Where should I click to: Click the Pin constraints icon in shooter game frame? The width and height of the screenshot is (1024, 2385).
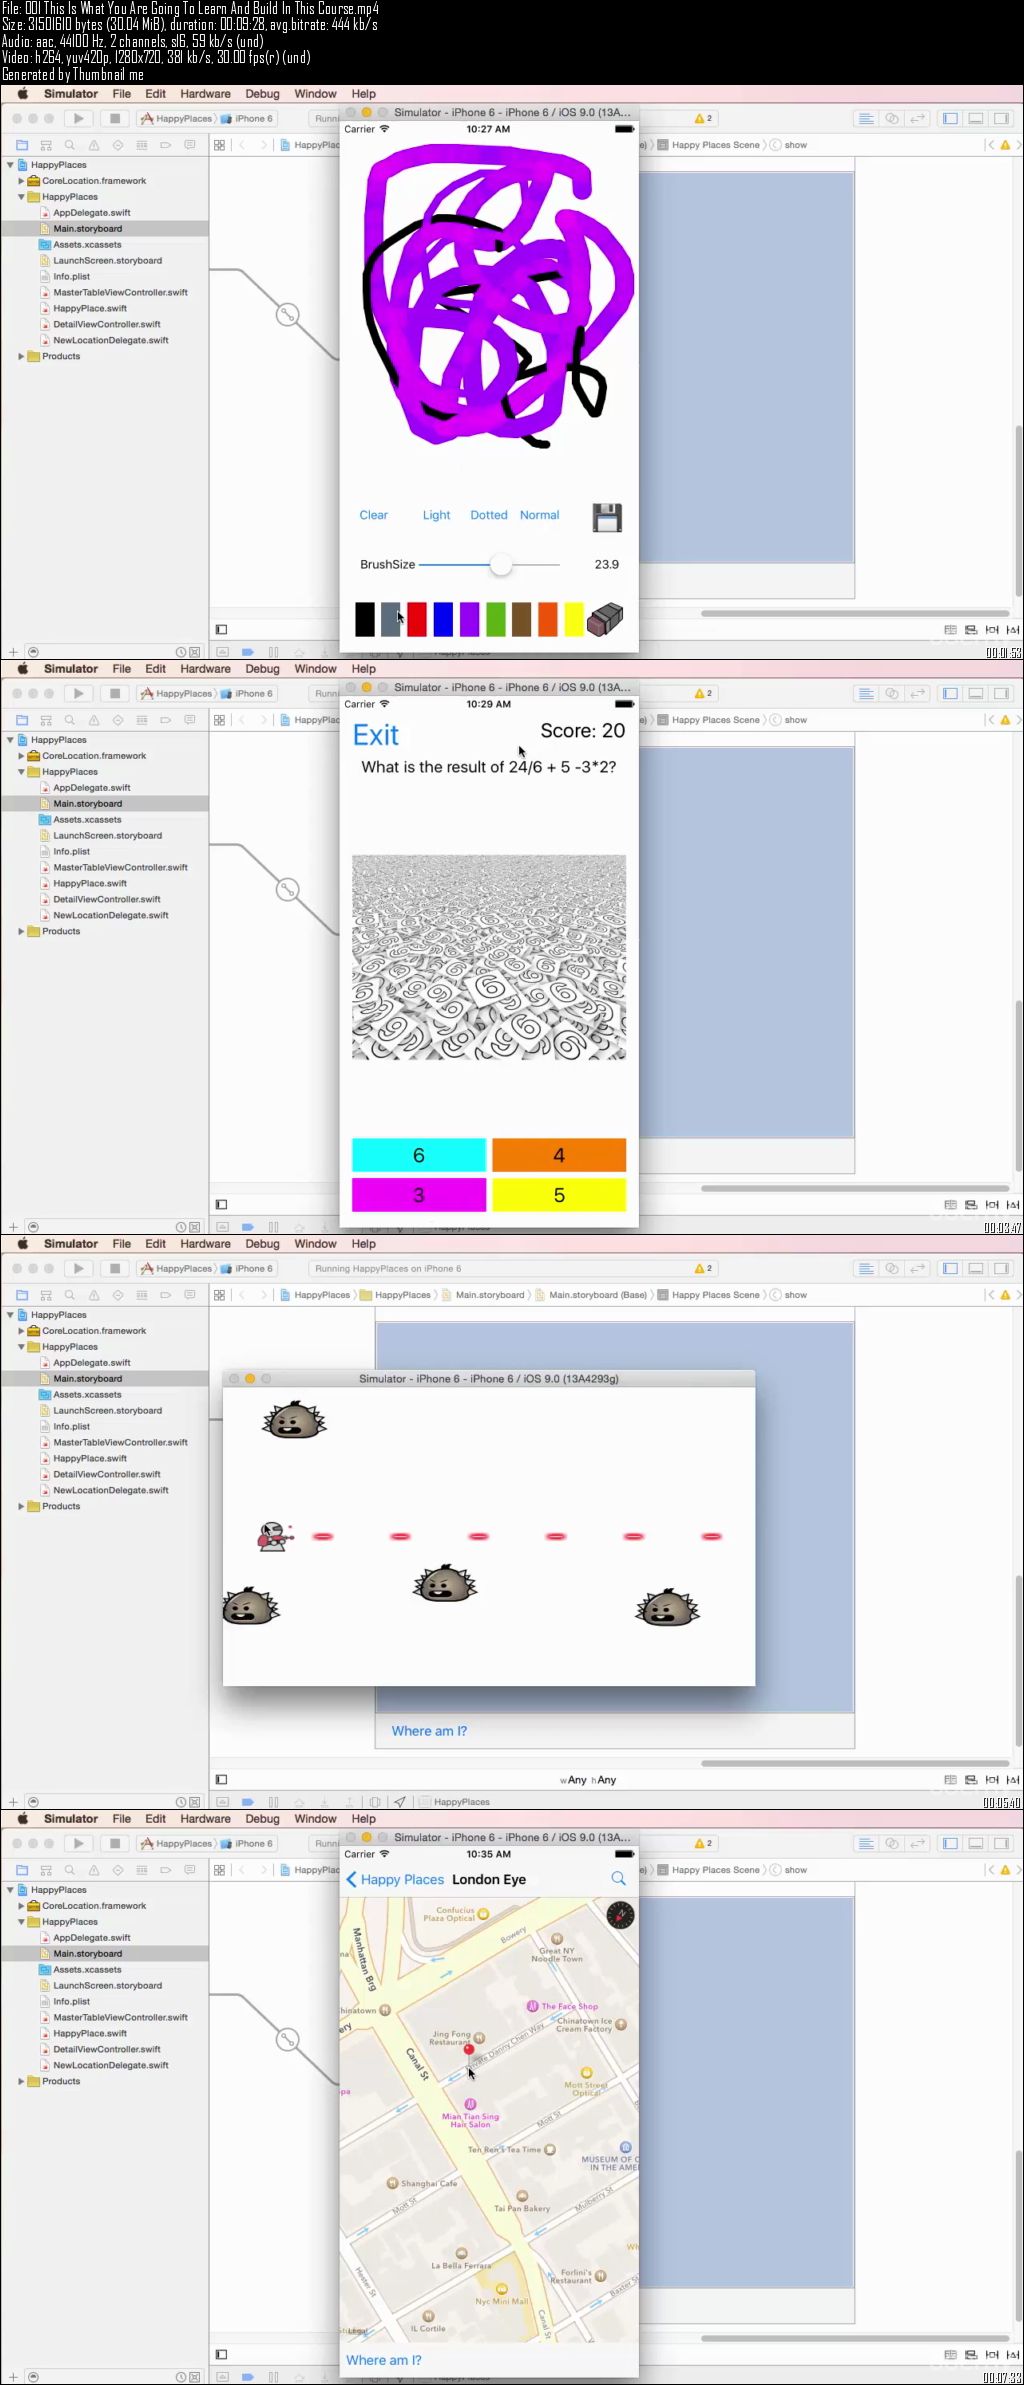pos(991,1779)
